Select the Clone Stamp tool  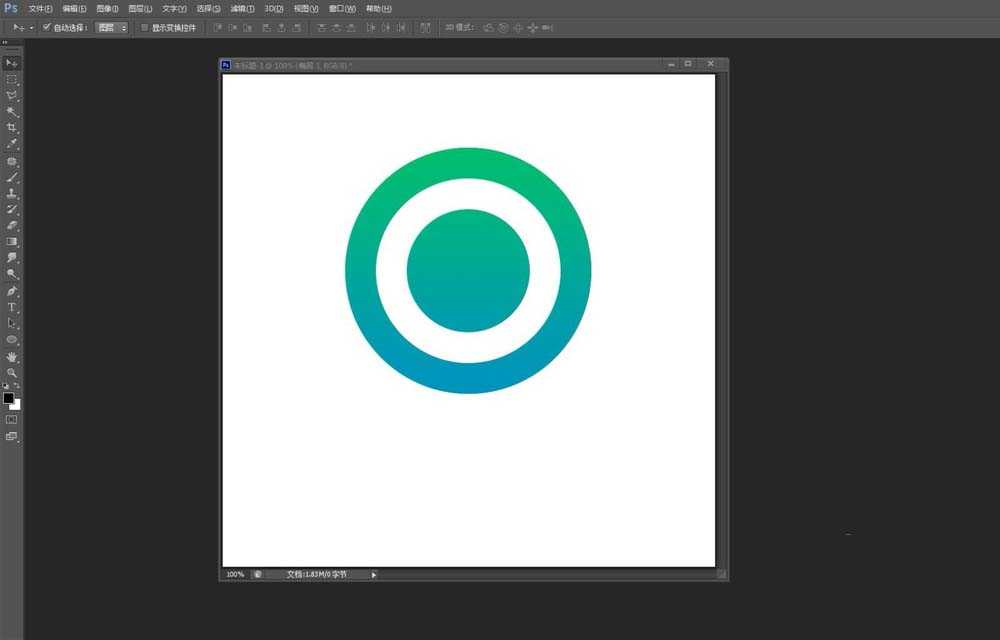point(11,191)
